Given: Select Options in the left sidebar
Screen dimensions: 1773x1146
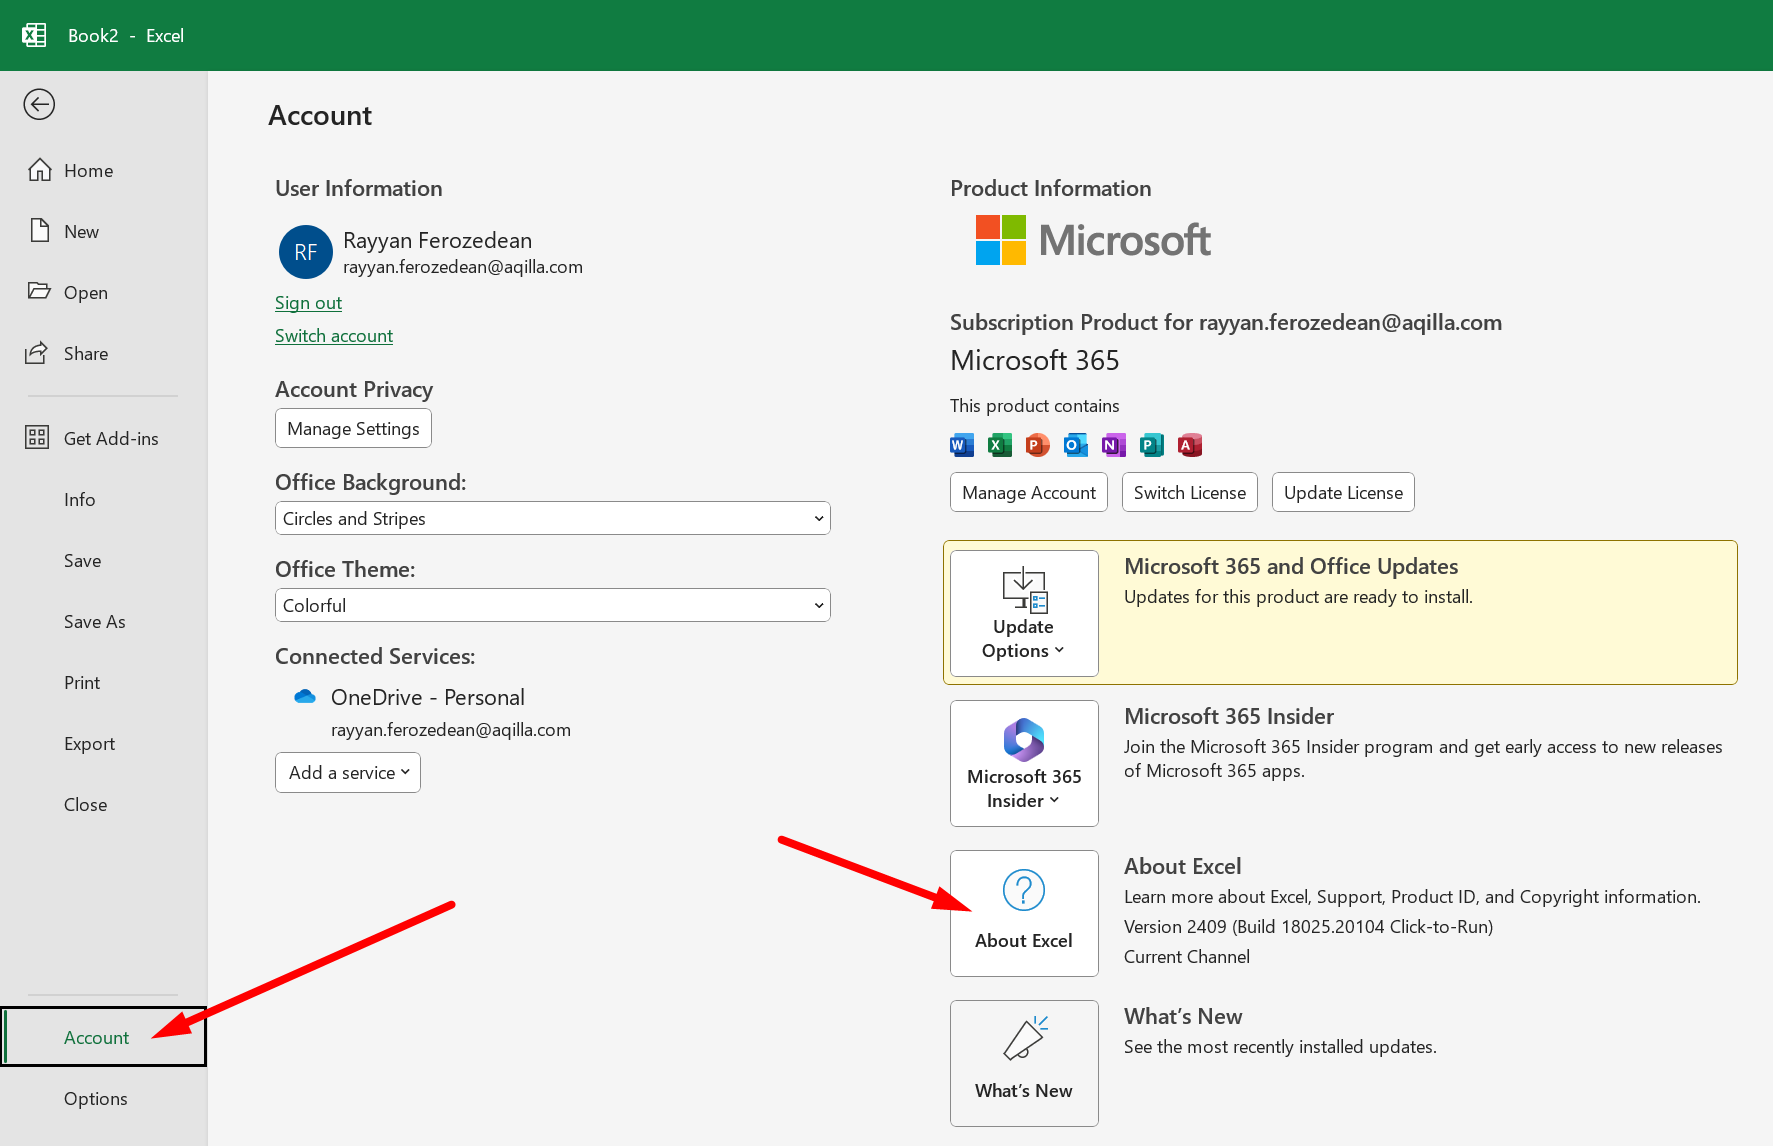Looking at the screenshot, I should 96,1098.
